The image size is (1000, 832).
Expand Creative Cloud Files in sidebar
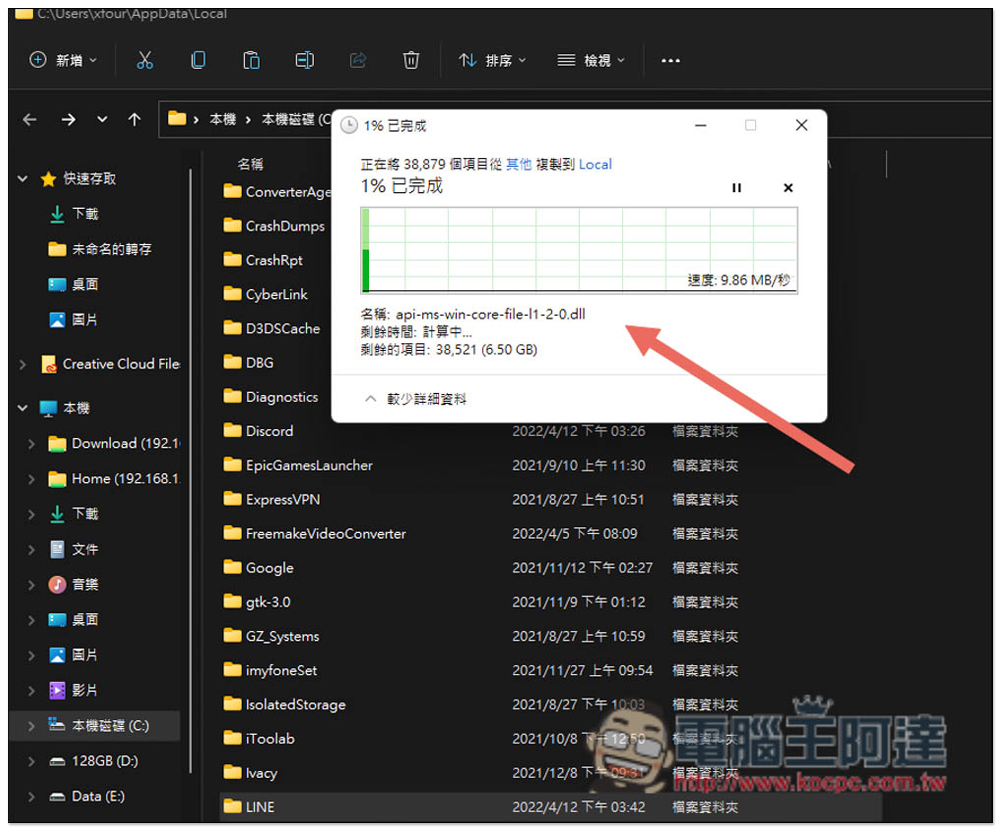[x=23, y=365]
